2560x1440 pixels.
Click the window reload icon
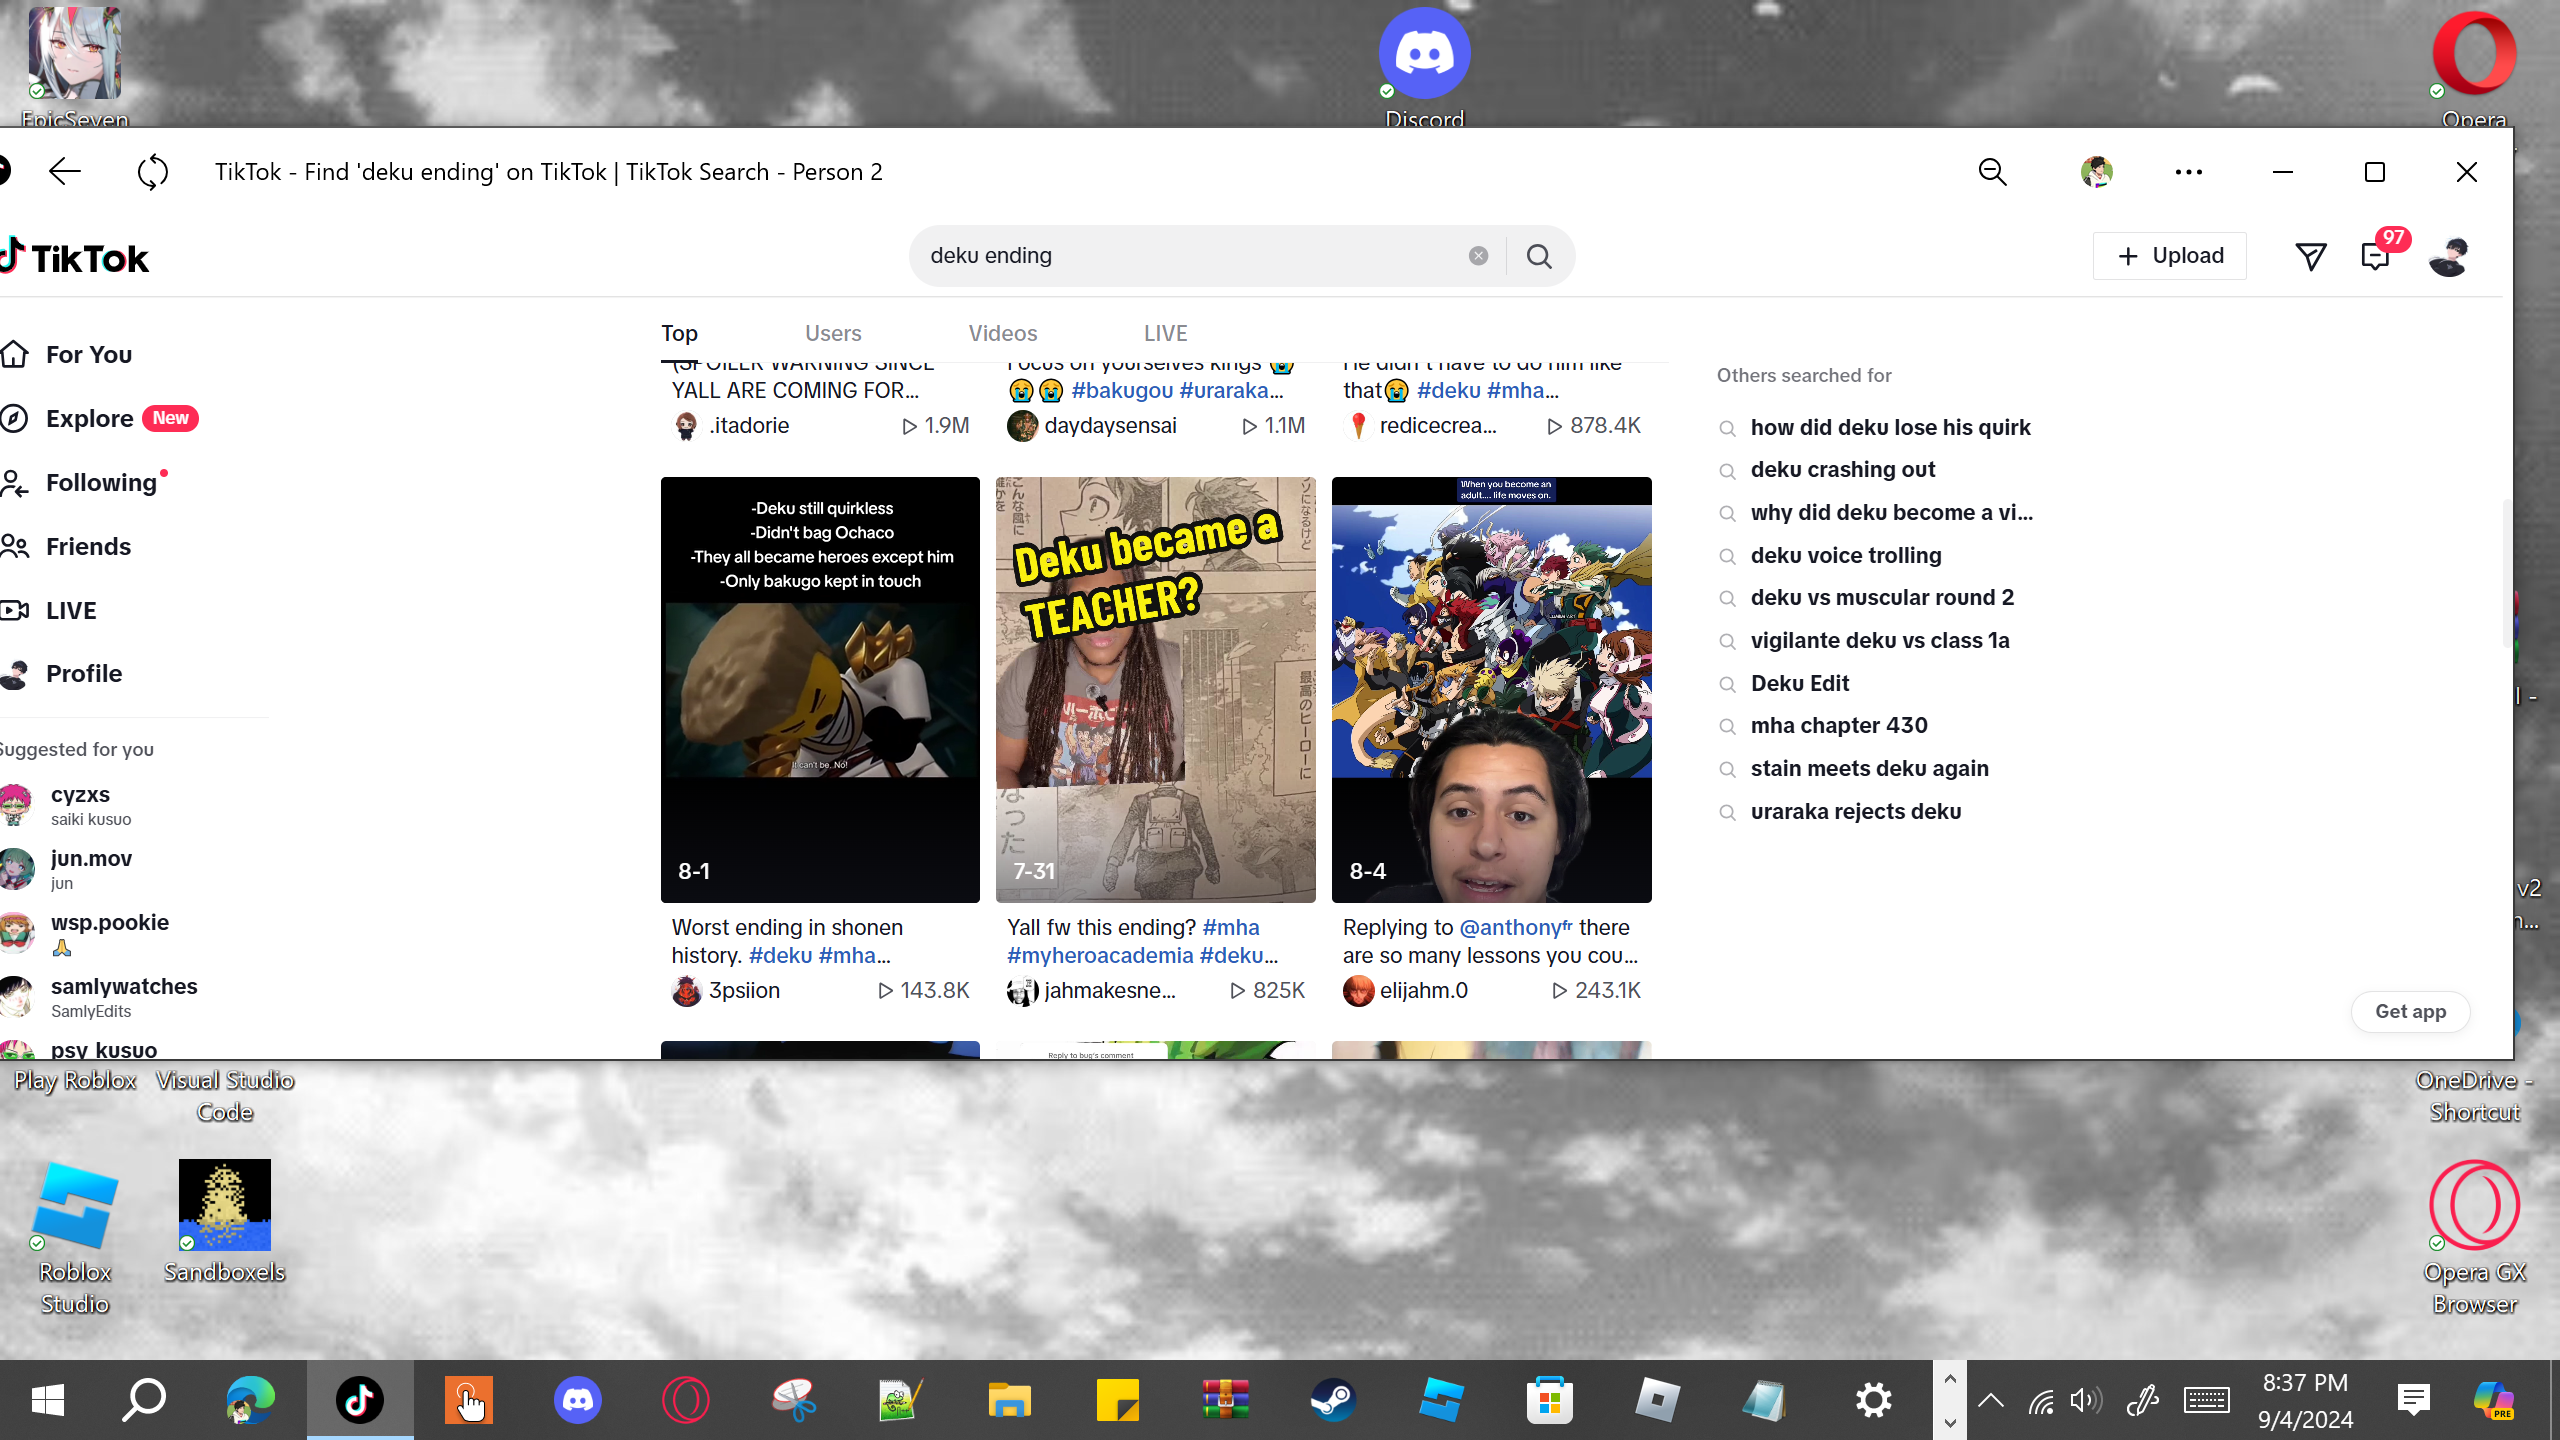(x=153, y=172)
